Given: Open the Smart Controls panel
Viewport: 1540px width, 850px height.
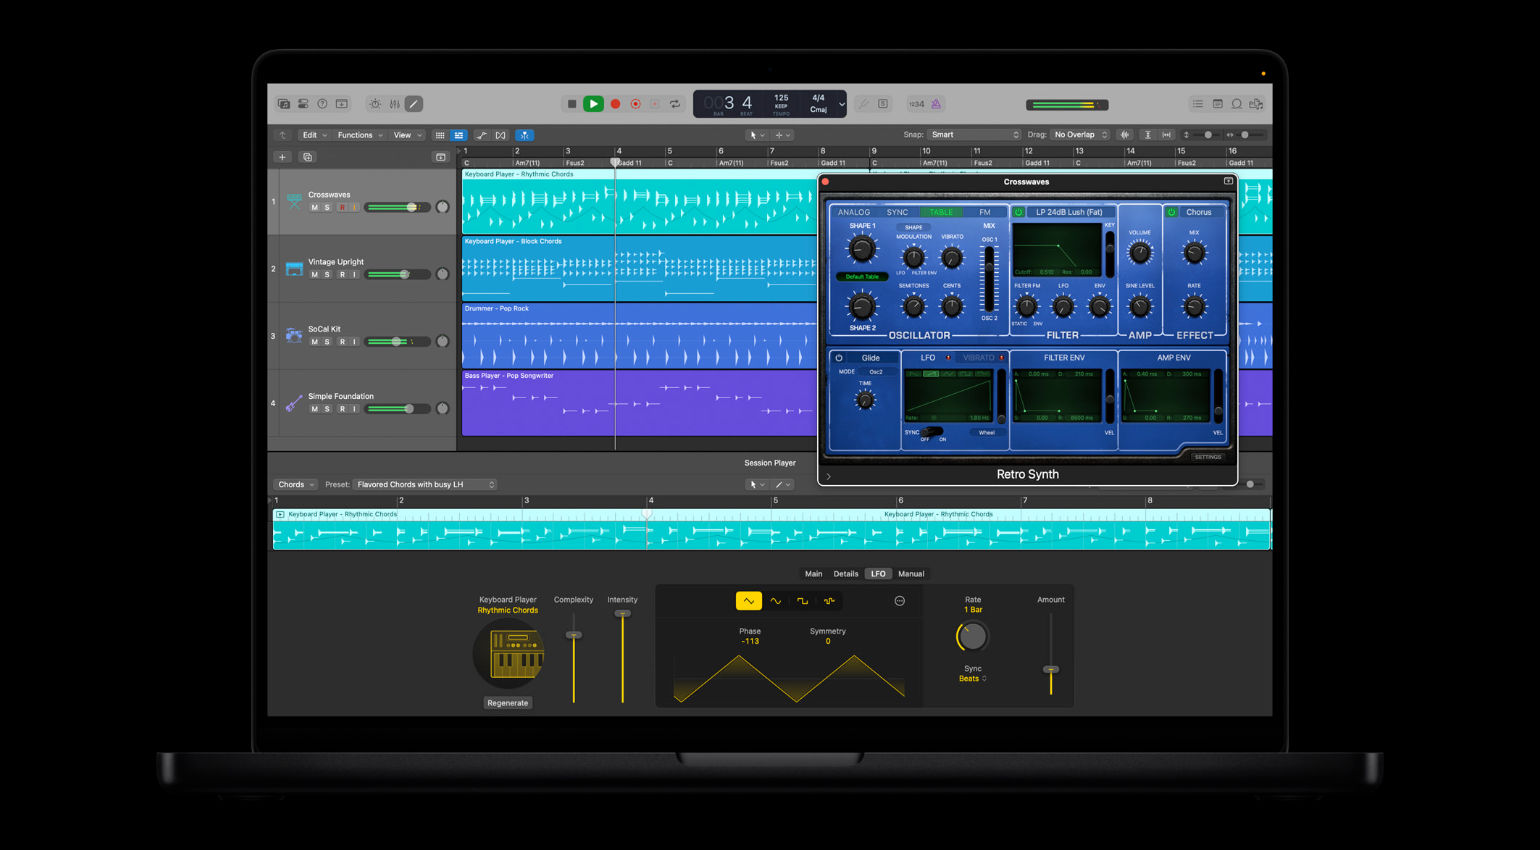Looking at the screenshot, I should 375,104.
